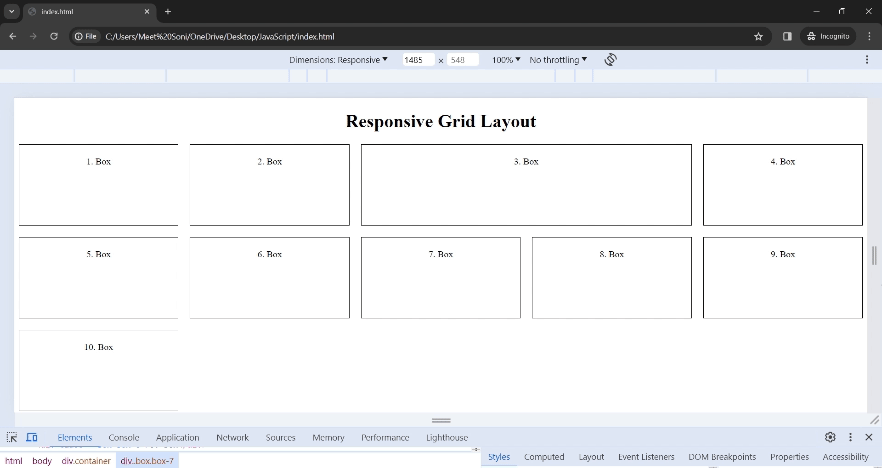The width and height of the screenshot is (882, 468).
Task: Click the body breadcrumb
Action: coord(42,461)
